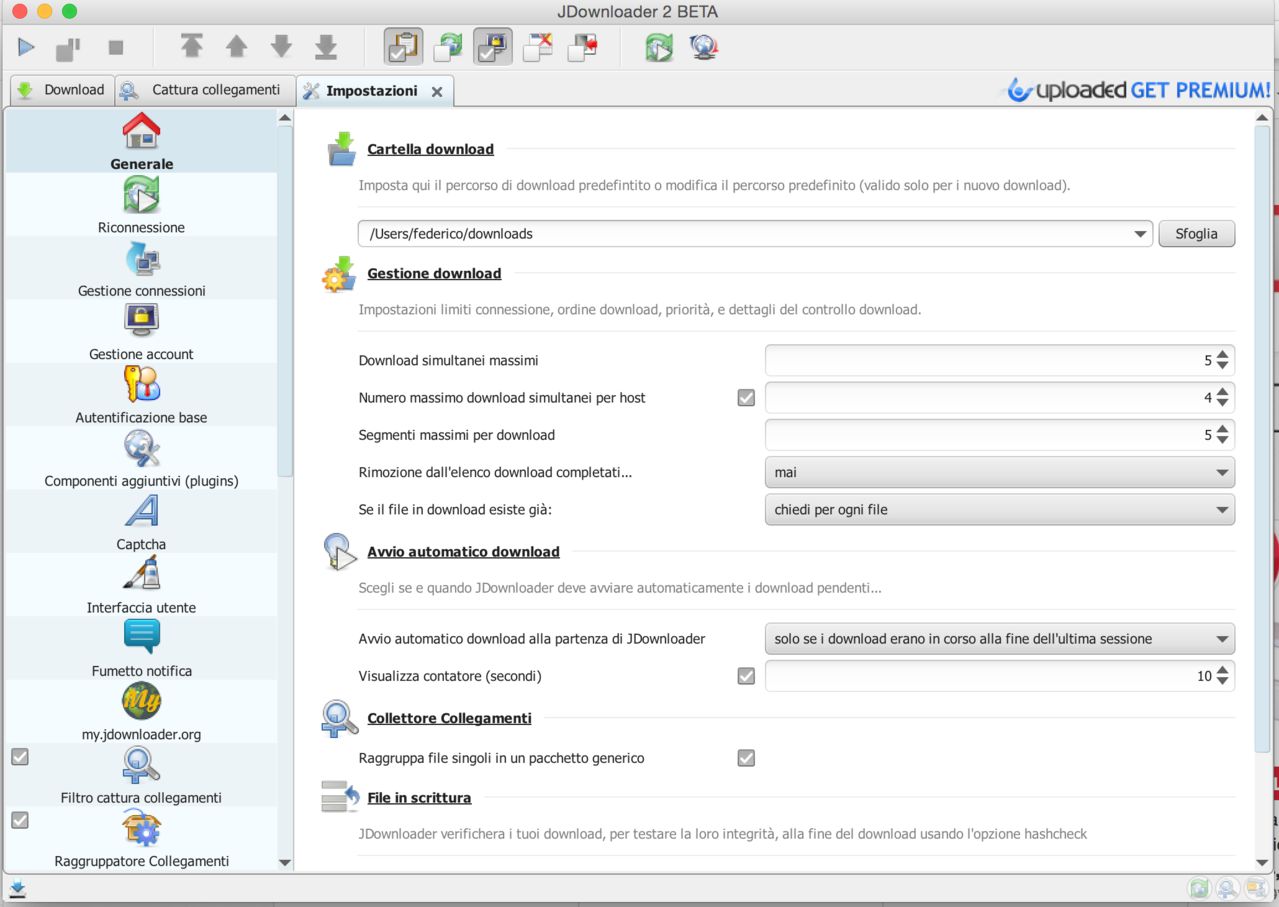Click the reconnect now toolbar icon
This screenshot has width=1279, height=907.
pyautogui.click(x=659, y=46)
